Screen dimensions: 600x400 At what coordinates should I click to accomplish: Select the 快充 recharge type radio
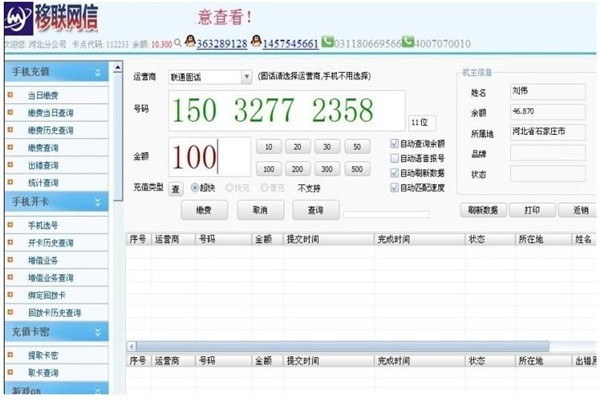[x=229, y=188]
